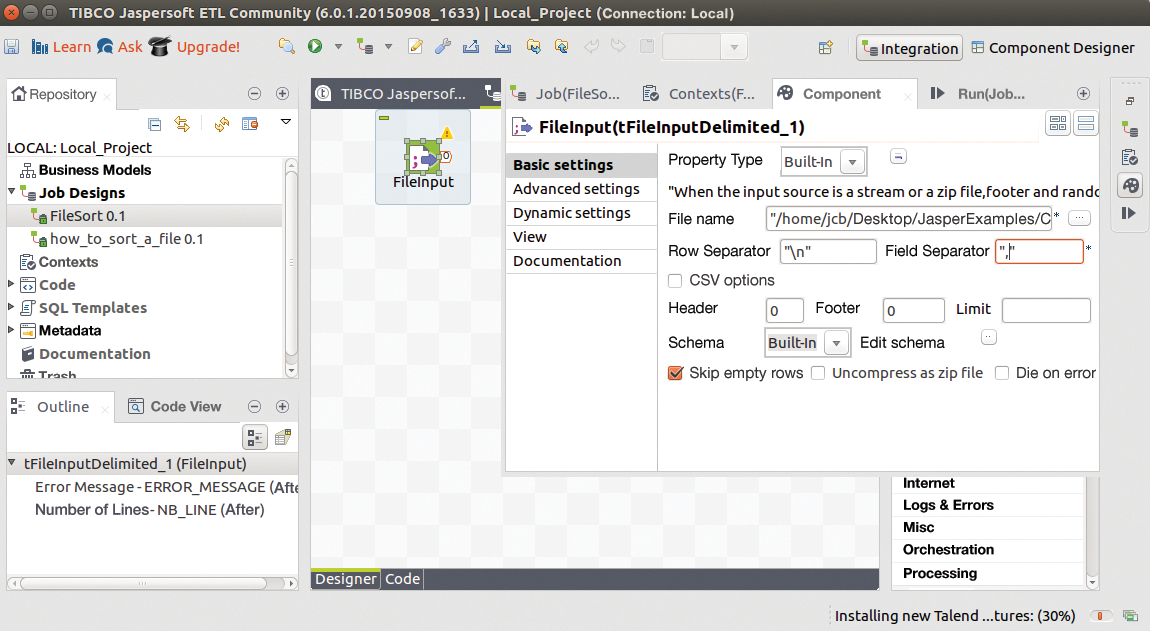1150x631 pixels.
Task: Save the job with the floppy disk icon
Action: click(x=12, y=47)
